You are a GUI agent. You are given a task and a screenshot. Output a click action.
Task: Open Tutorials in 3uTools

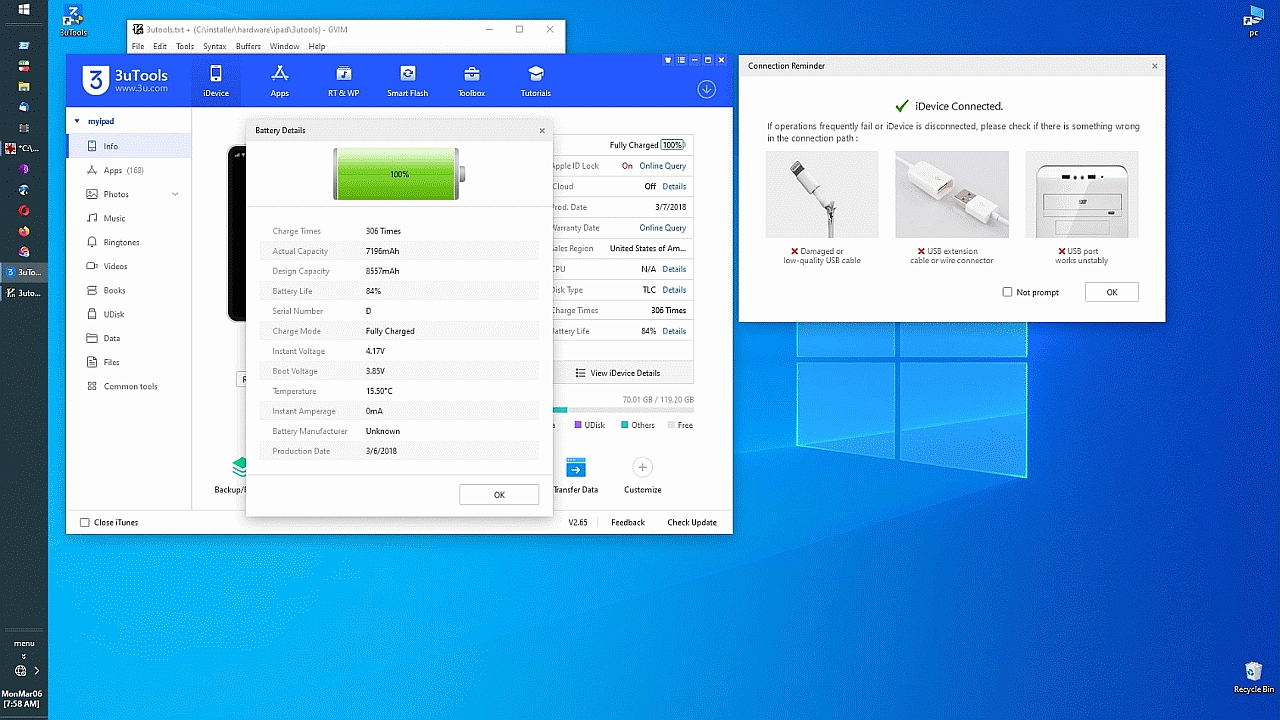(x=536, y=81)
